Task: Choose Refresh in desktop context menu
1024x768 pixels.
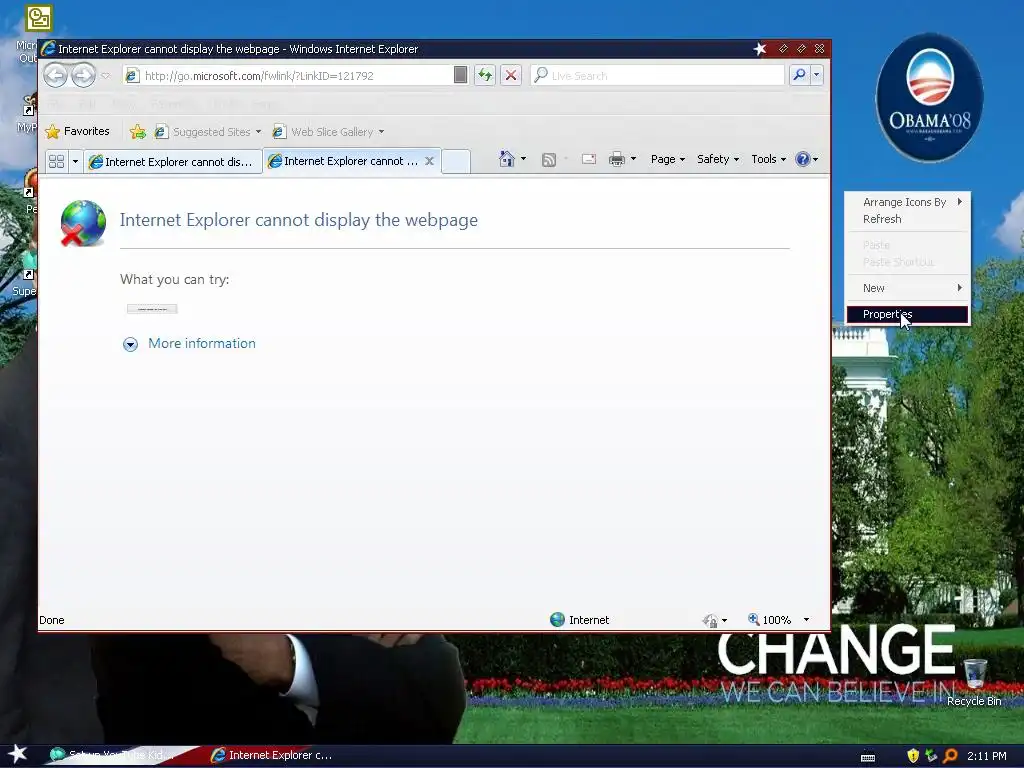Action: (x=907, y=219)
